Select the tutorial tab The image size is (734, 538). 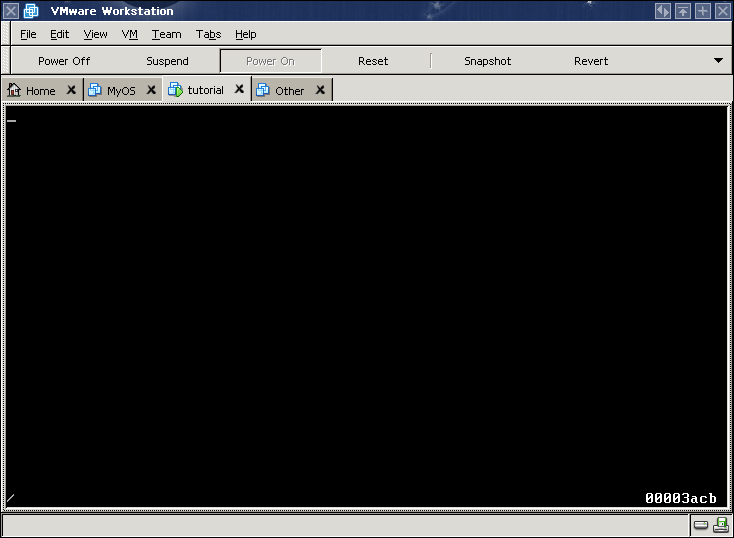coord(206,90)
